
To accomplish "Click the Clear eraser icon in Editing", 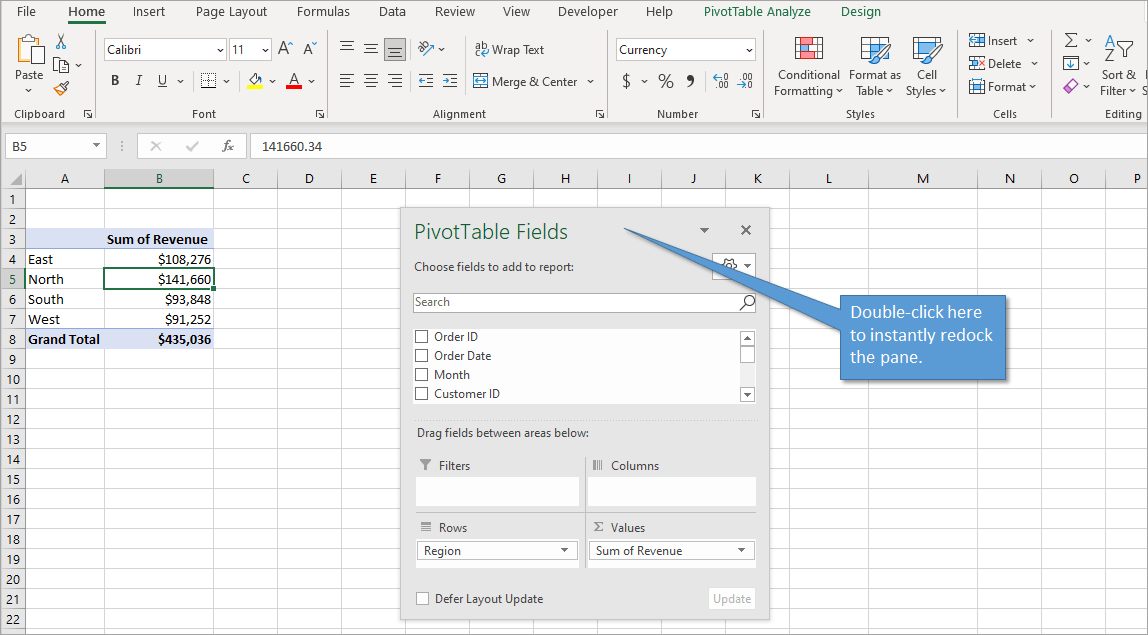I will (1070, 86).
